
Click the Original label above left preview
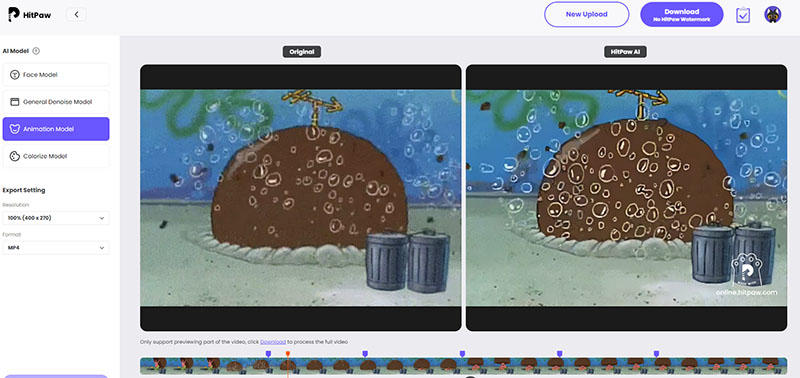(302, 52)
